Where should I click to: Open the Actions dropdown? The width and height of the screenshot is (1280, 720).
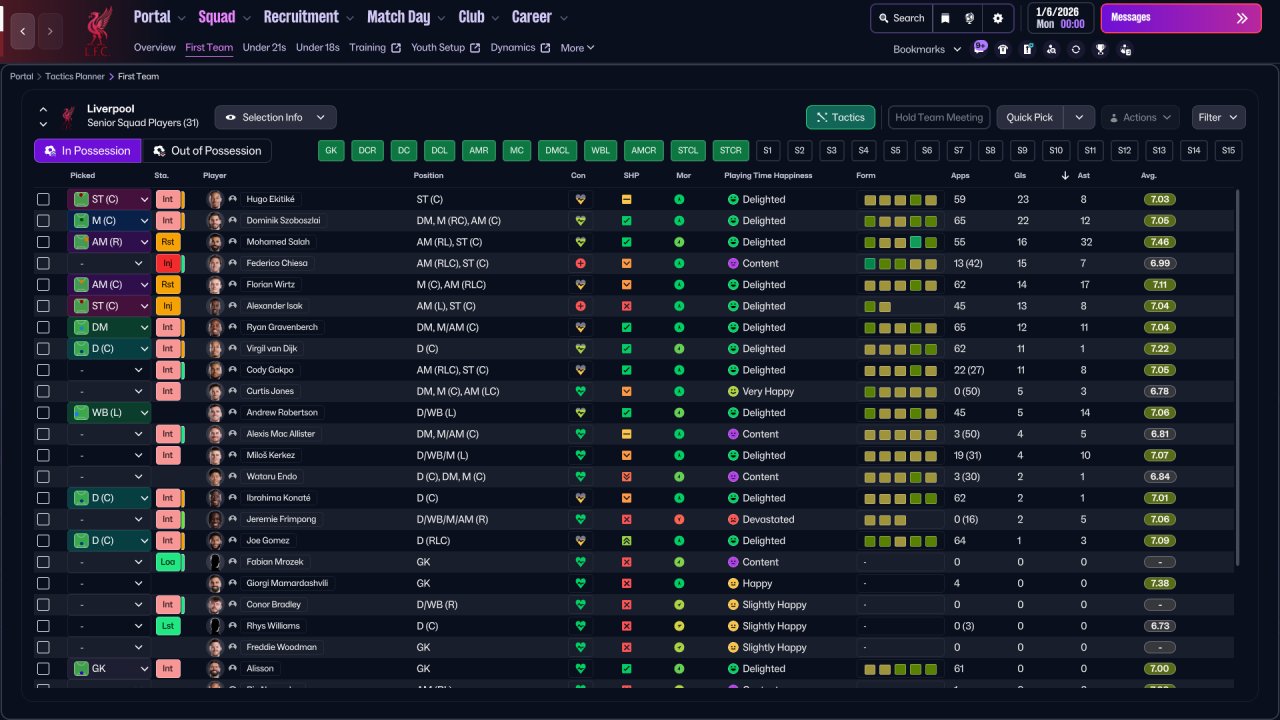point(1140,117)
